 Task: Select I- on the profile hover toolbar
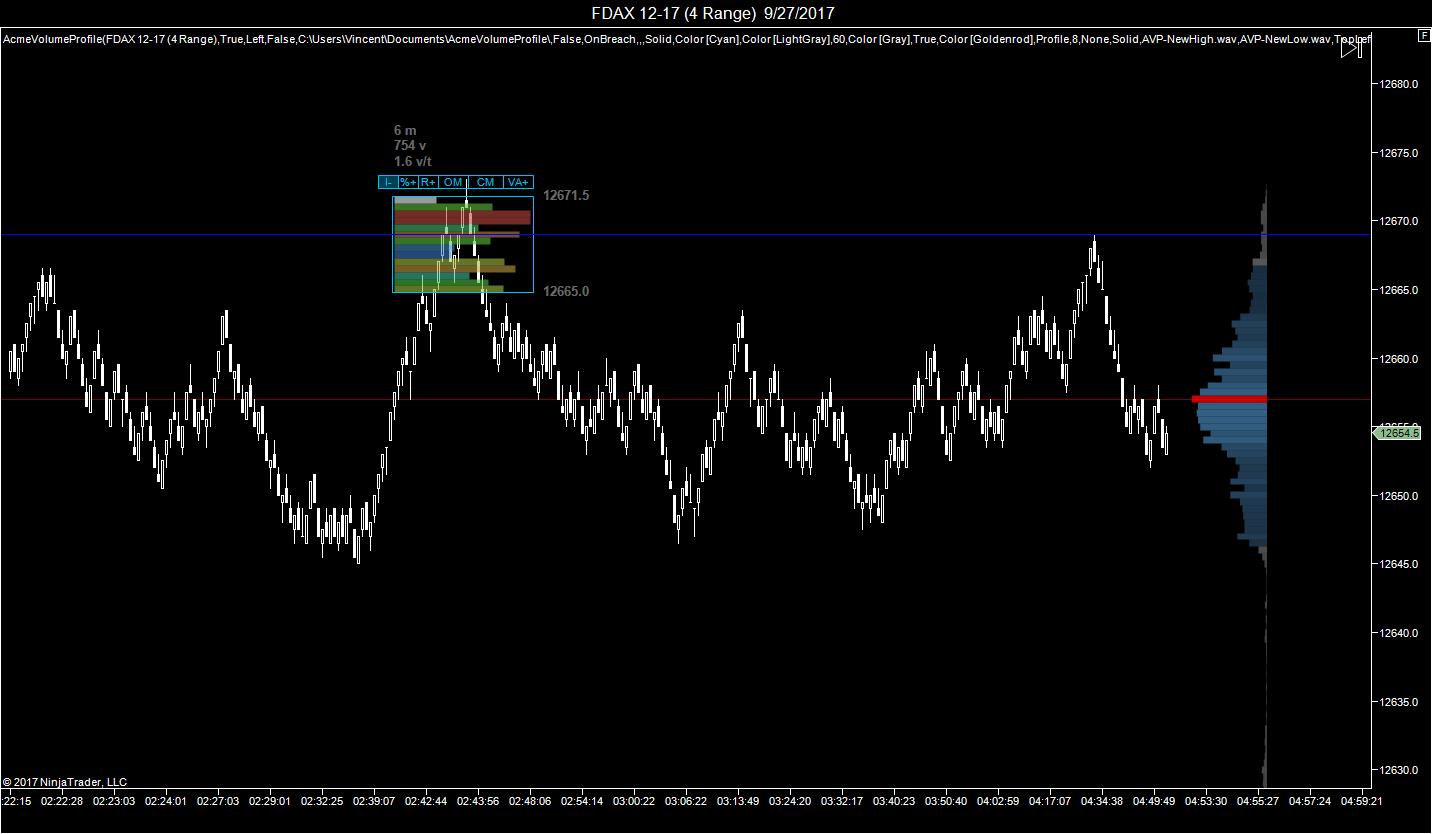pos(386,183)
